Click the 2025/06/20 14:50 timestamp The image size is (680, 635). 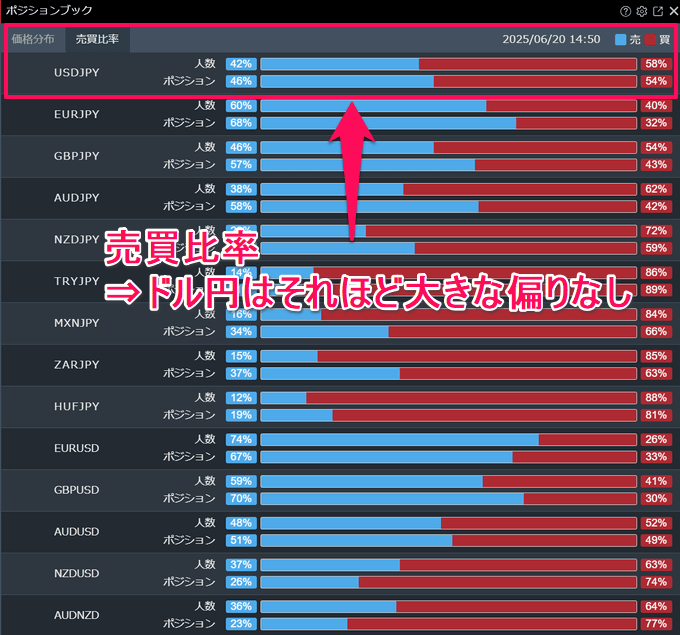click(x=551, y=39)
